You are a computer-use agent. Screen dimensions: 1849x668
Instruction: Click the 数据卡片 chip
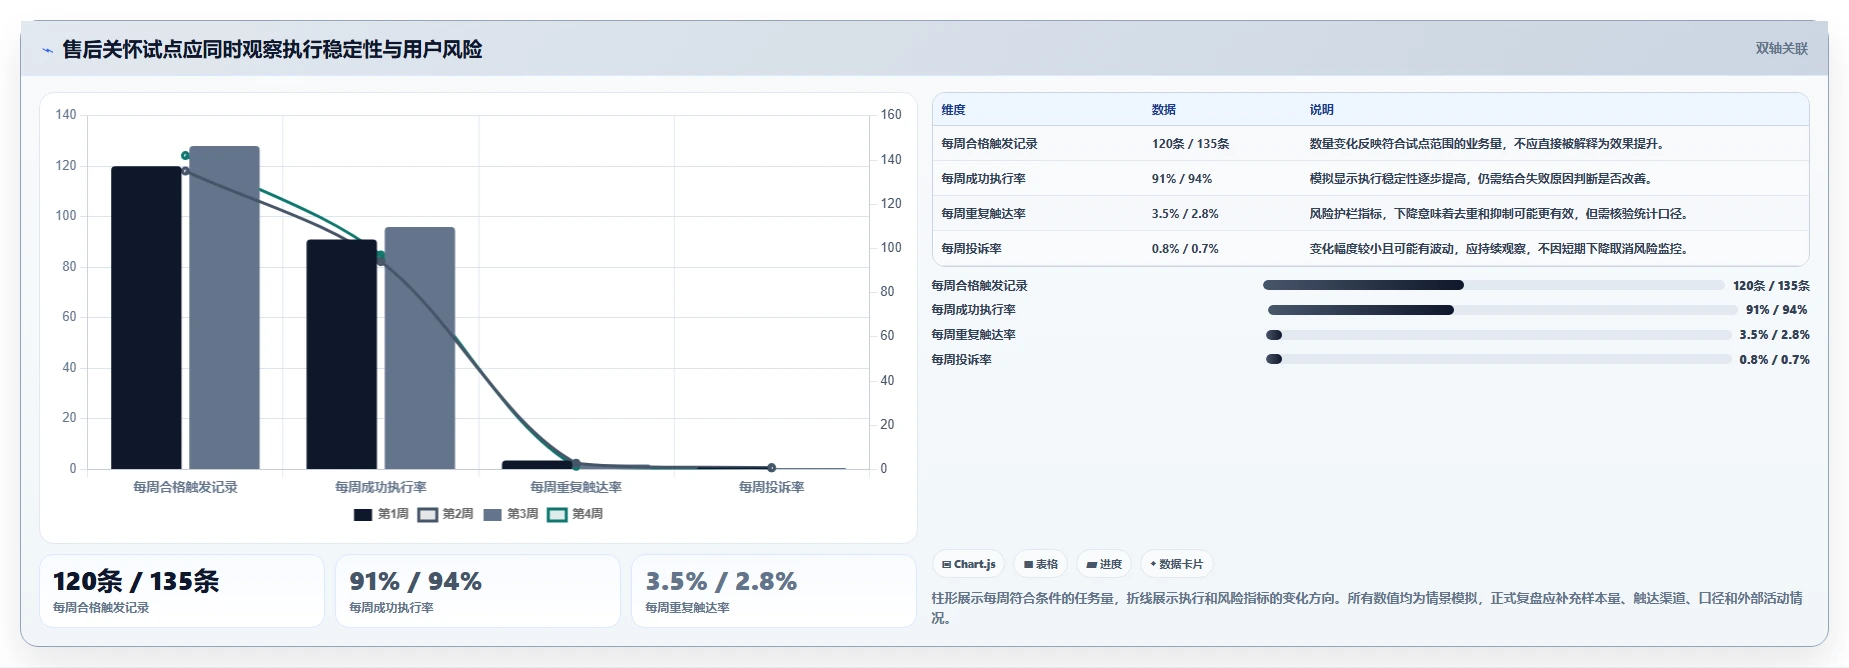[1176, 564]
